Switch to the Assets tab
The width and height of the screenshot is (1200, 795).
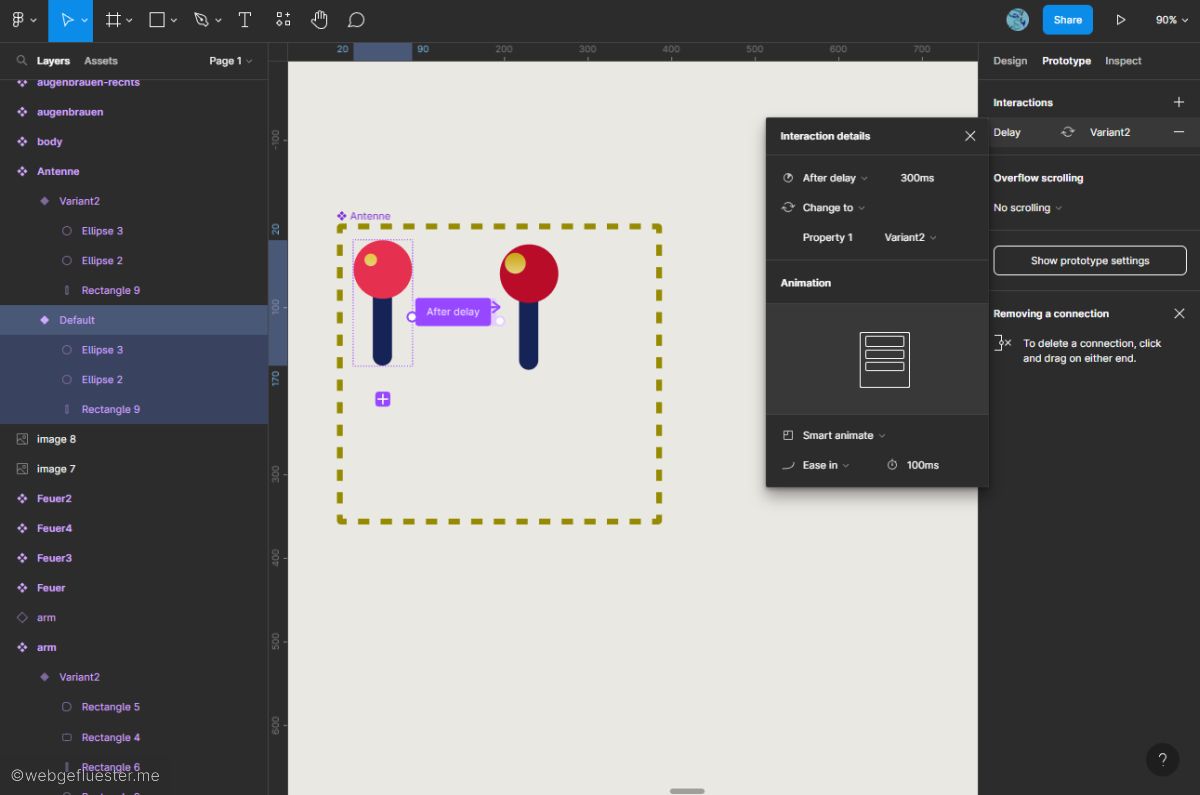[101, 61]
